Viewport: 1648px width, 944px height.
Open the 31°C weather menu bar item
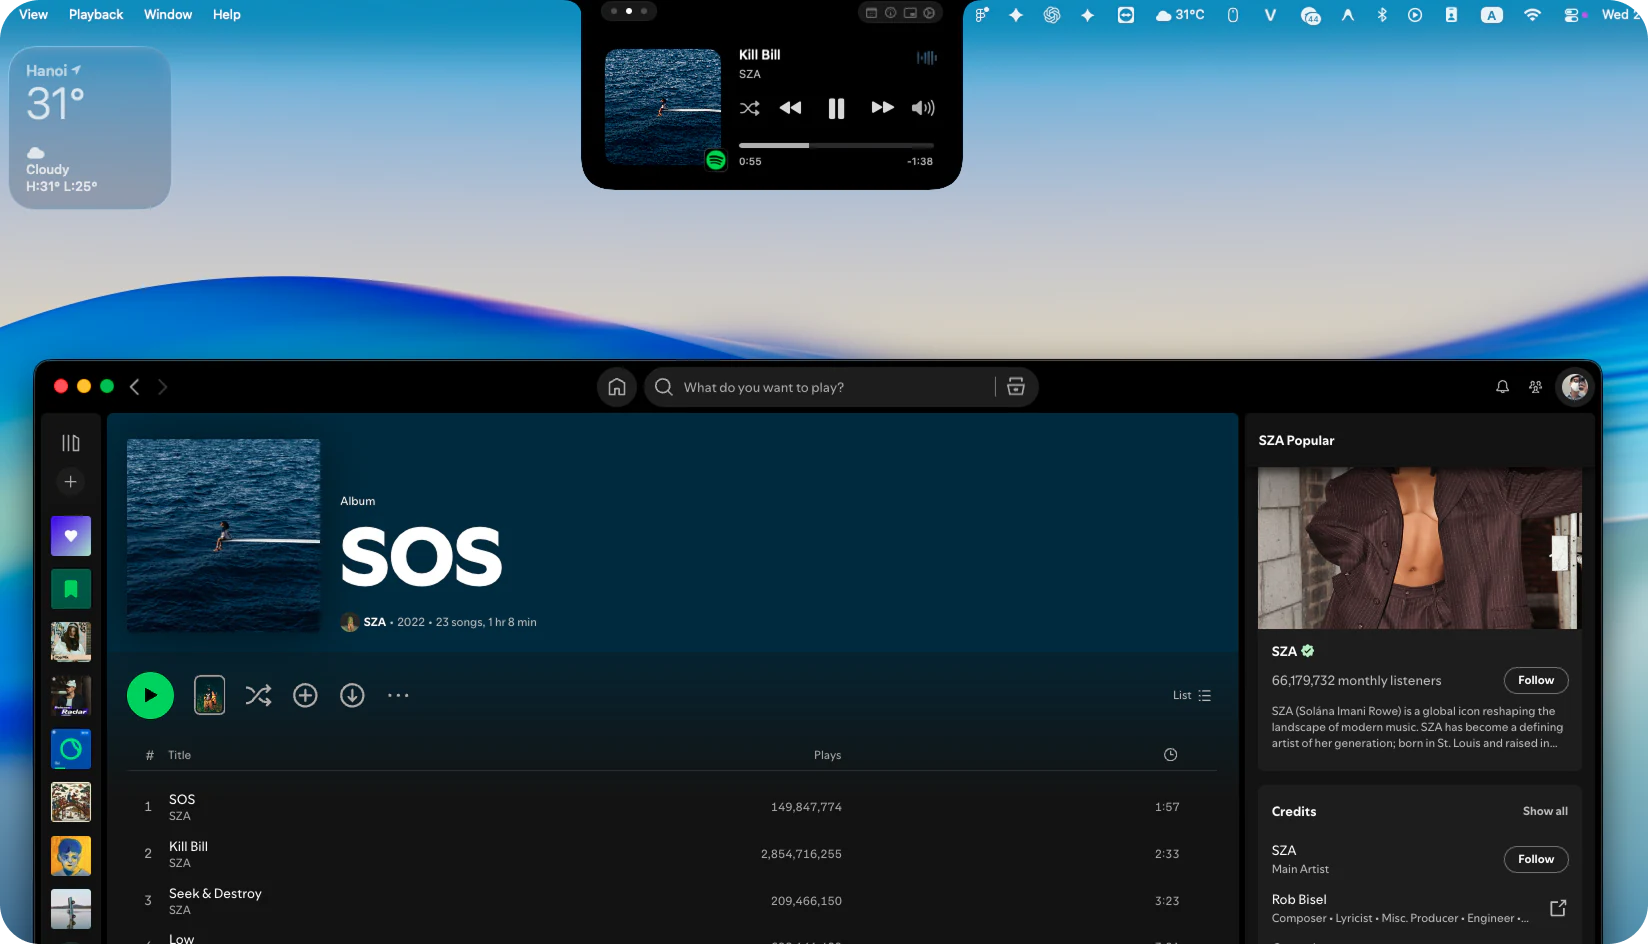[1180, 15]
